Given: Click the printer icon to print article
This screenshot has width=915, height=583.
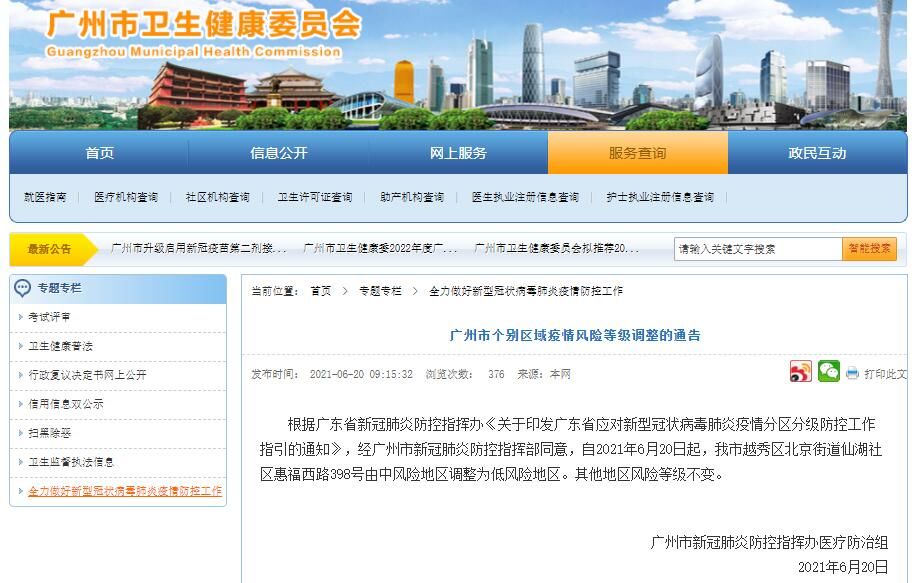Looking at the screenshot, I should (852, 373).
